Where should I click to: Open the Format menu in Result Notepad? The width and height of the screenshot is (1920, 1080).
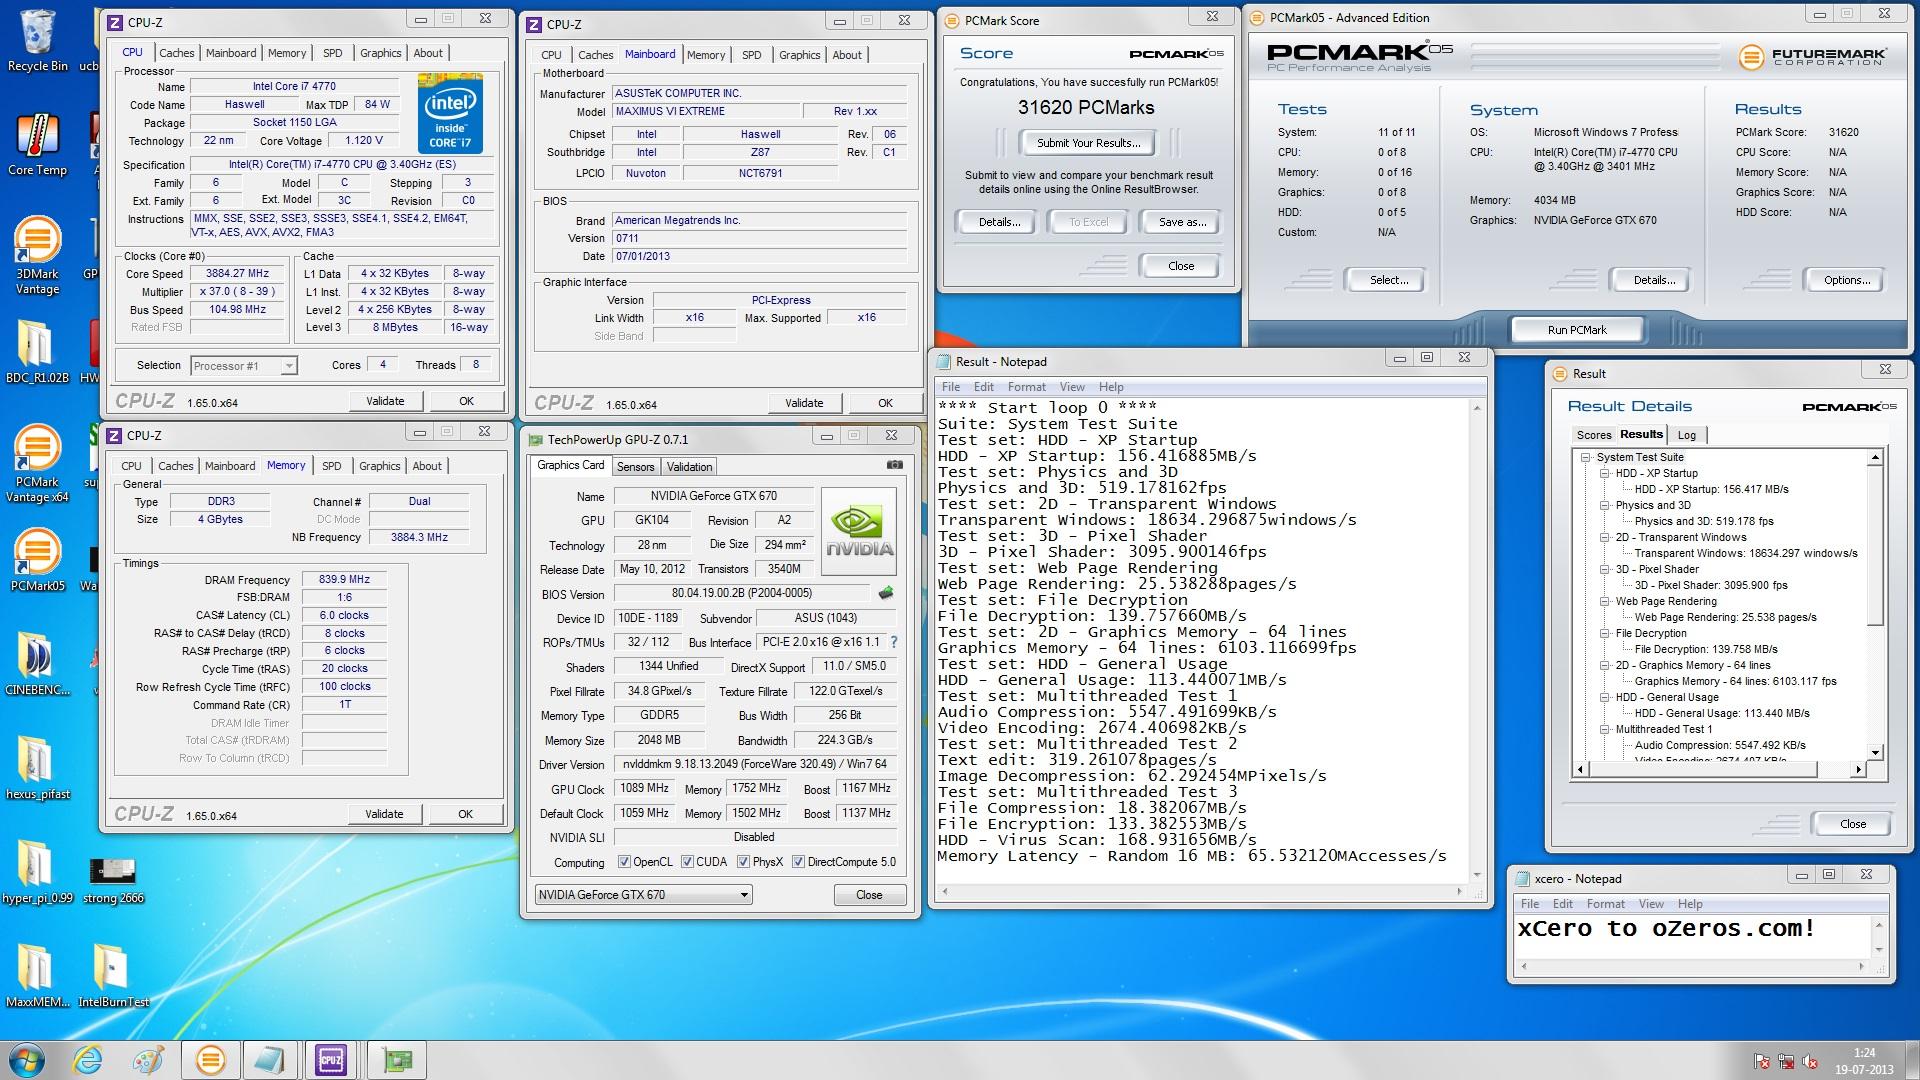(1026, 387)
